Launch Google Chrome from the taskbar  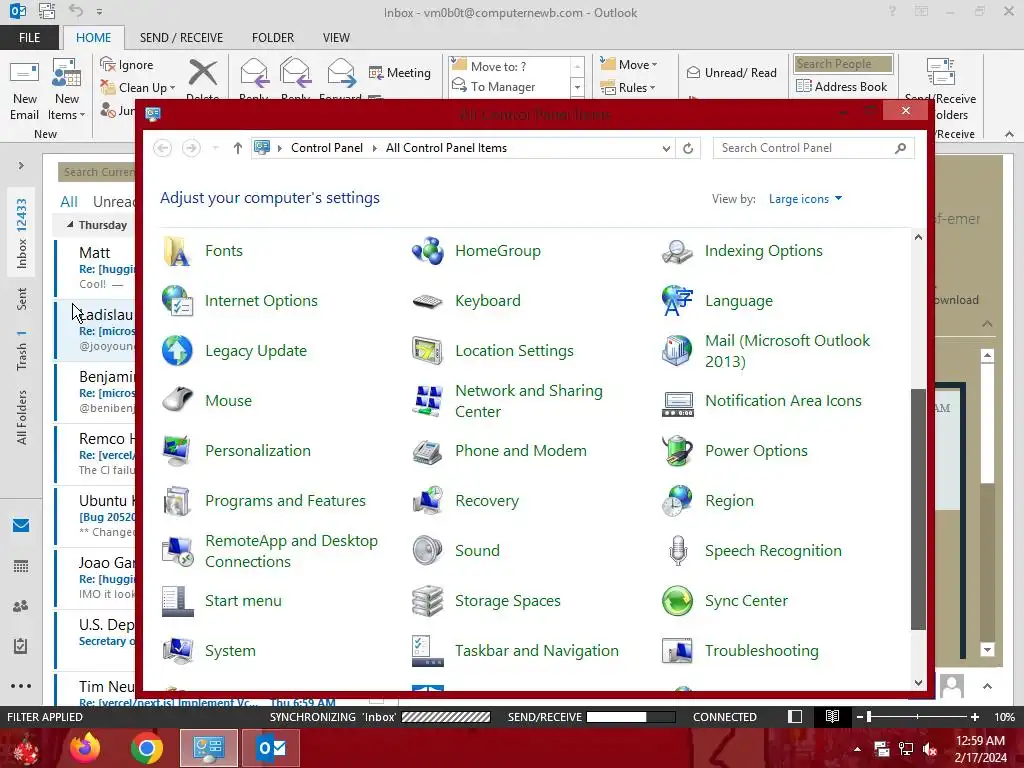147,748
